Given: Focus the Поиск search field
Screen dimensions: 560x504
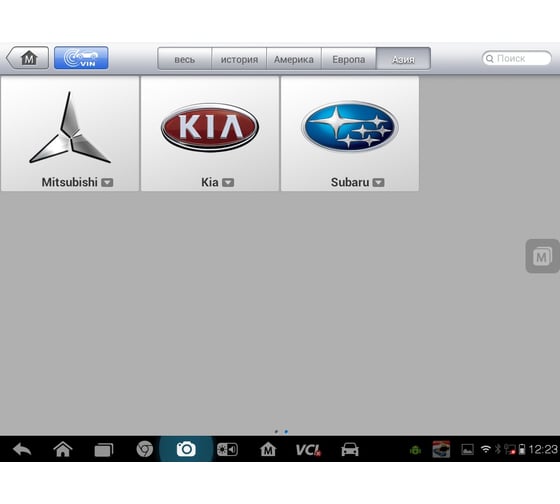Looking at the screenshot, I should (x=516, y=58).
